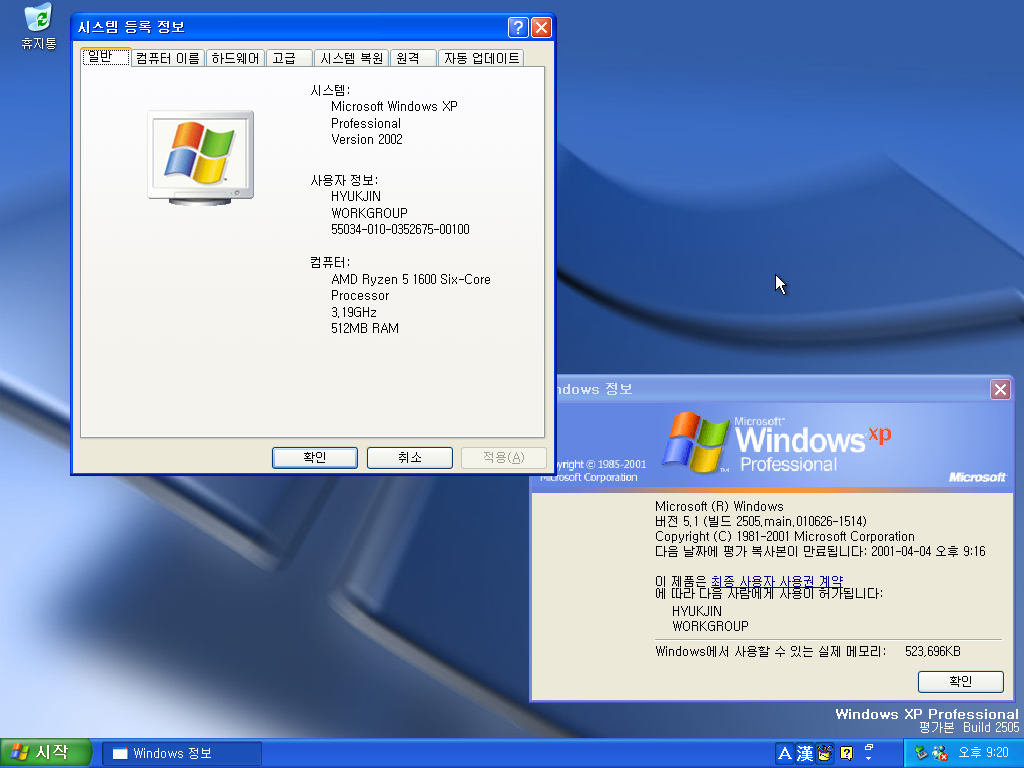Image resolution: width=1024 pixels, height=768 pixels.
Task: Select the Windows 정보 taskbar button
Action: click(x=182, y=754)
